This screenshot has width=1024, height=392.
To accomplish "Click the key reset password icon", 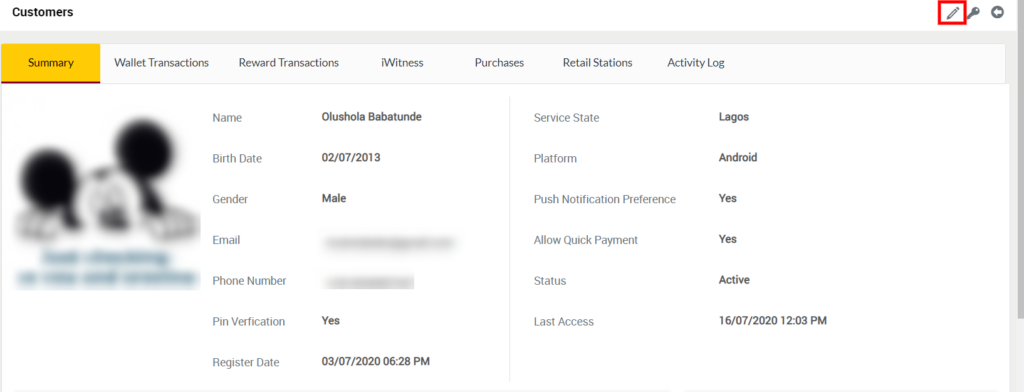I will pyautogui.click(x=973, y=13).
